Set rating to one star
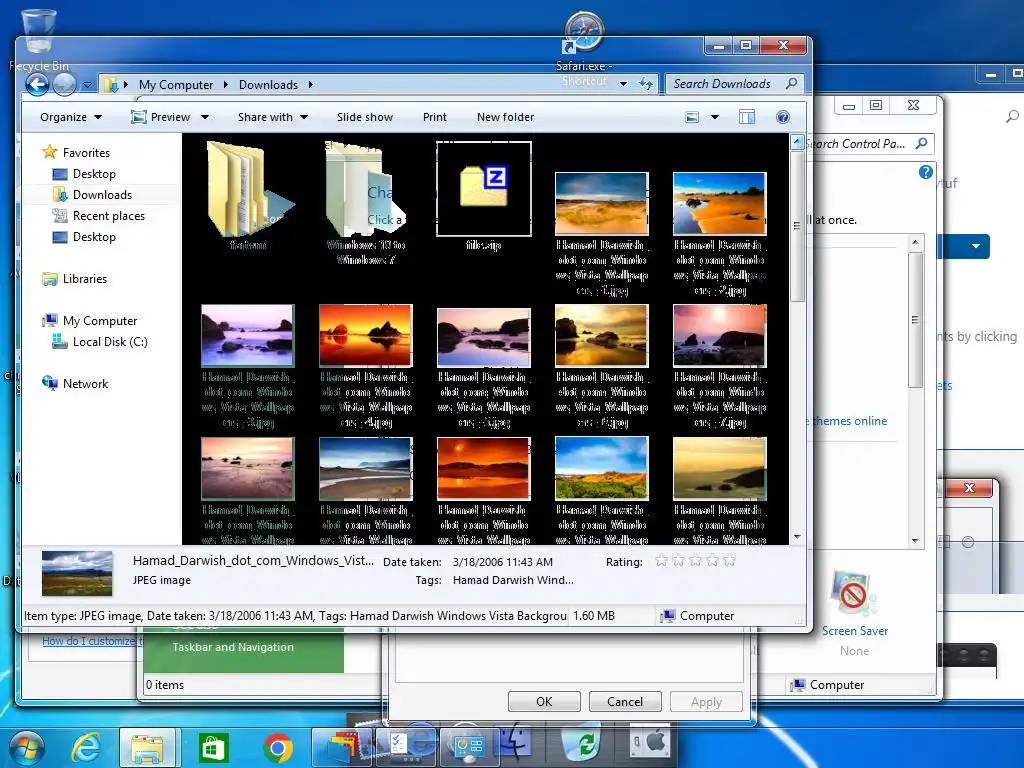Screen dimensions: 1024x768 [662, 560]
